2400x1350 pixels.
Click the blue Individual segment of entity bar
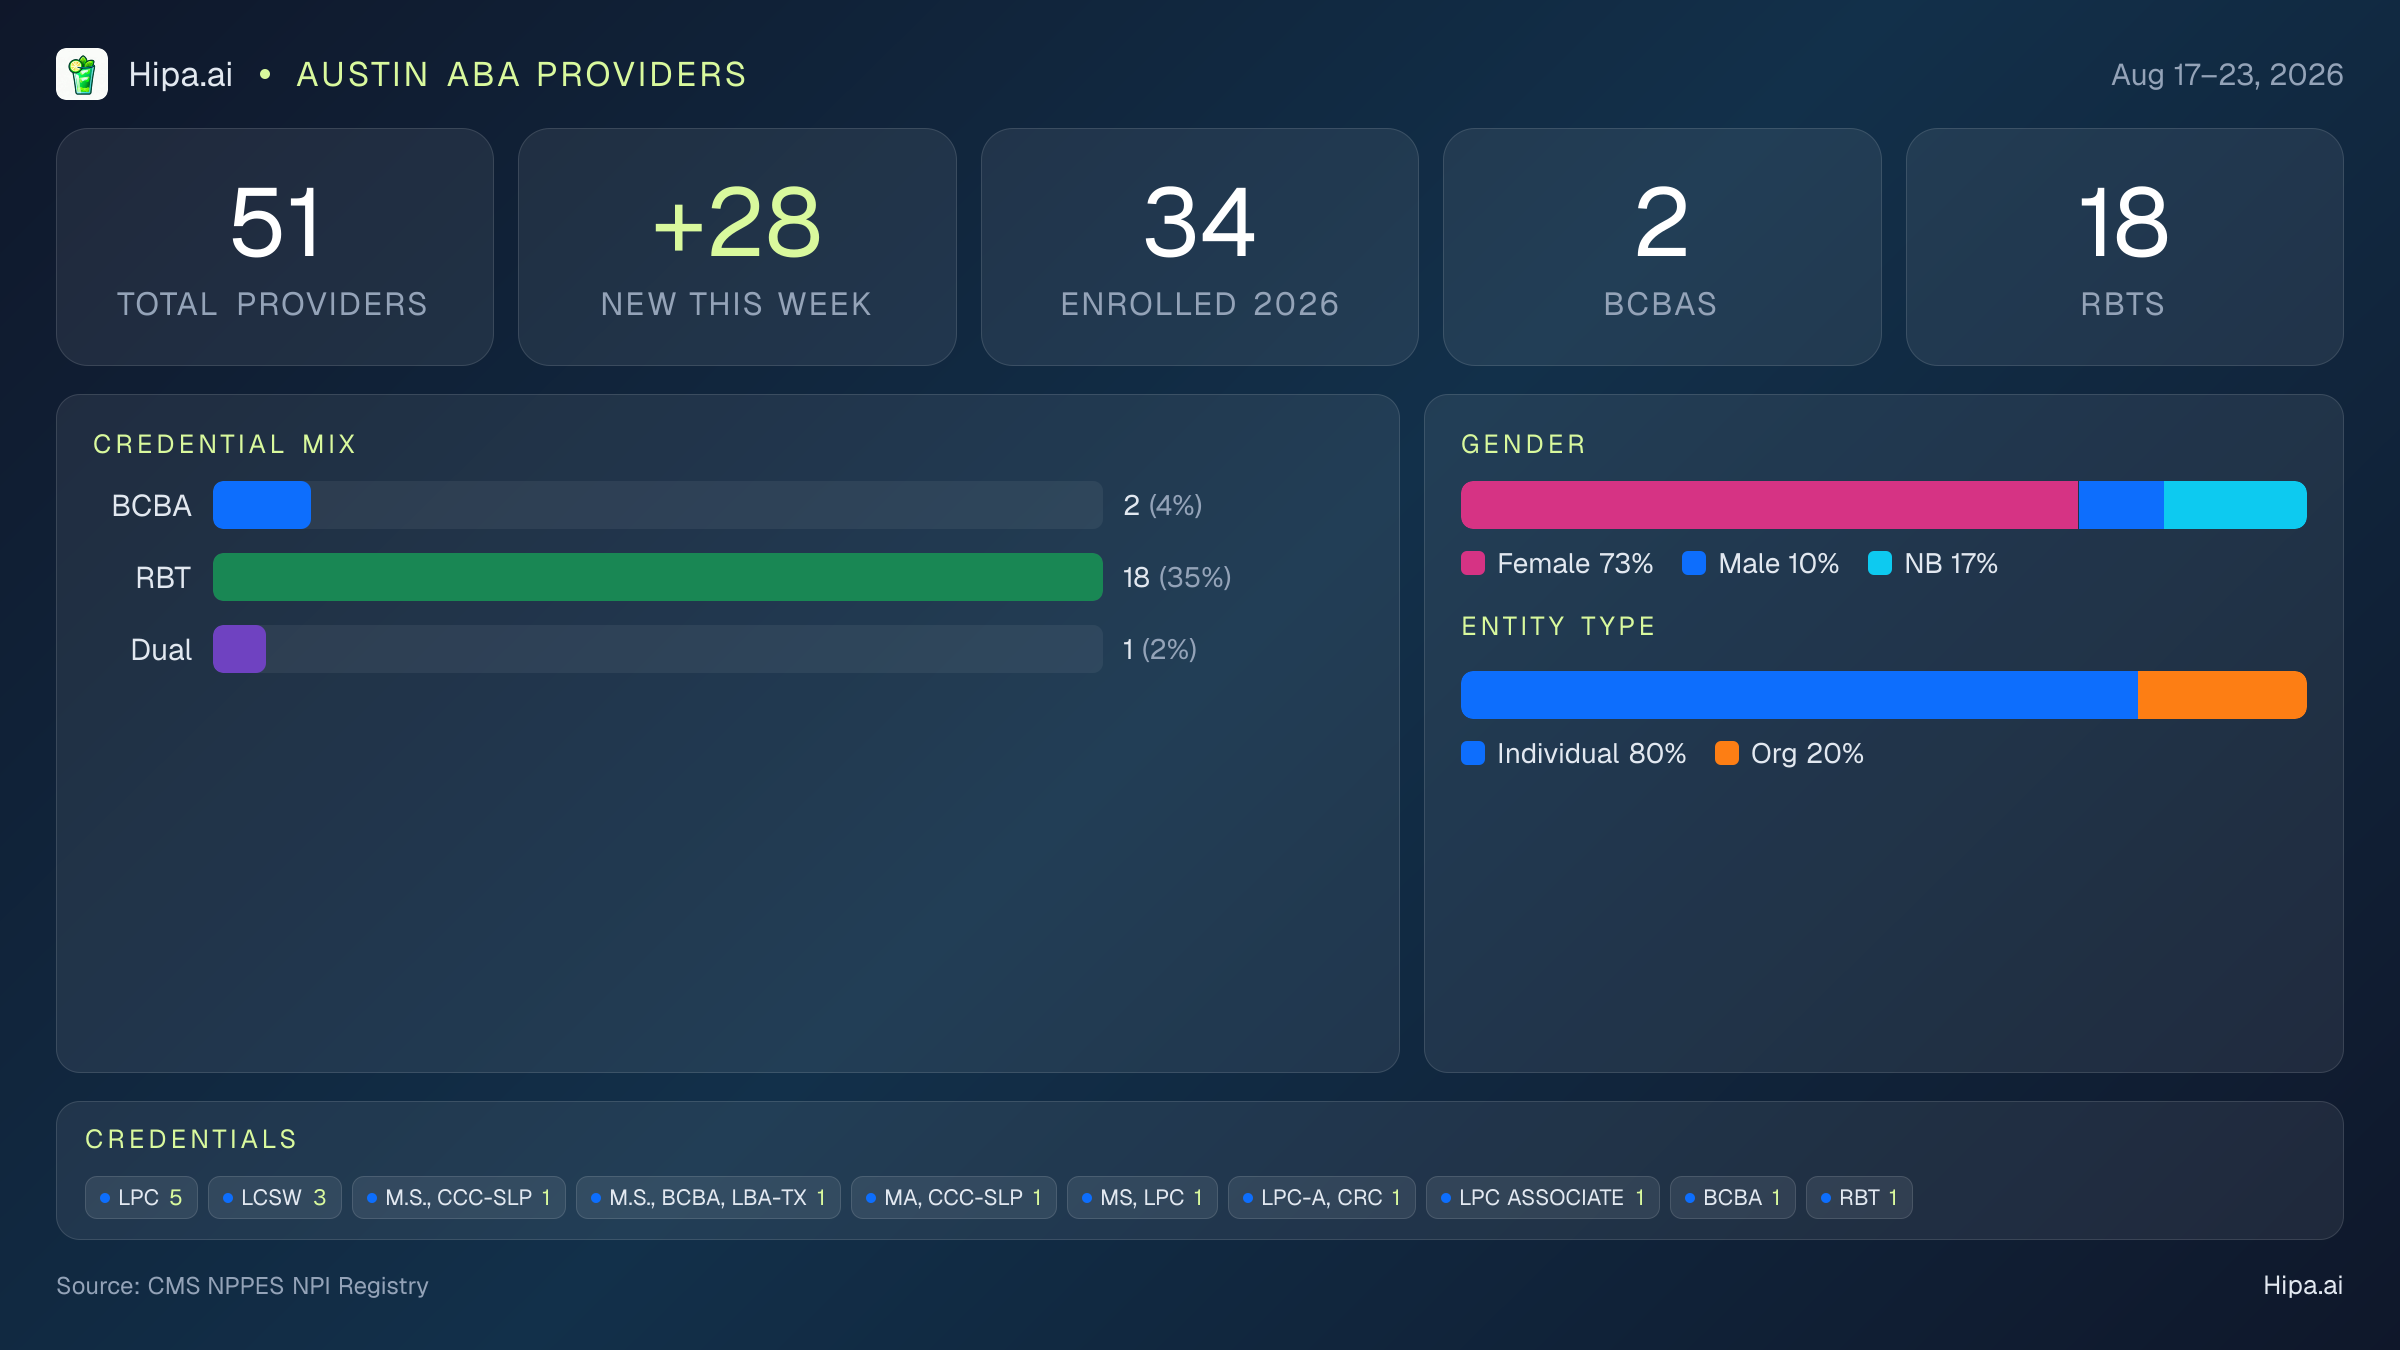(1799, 695)
